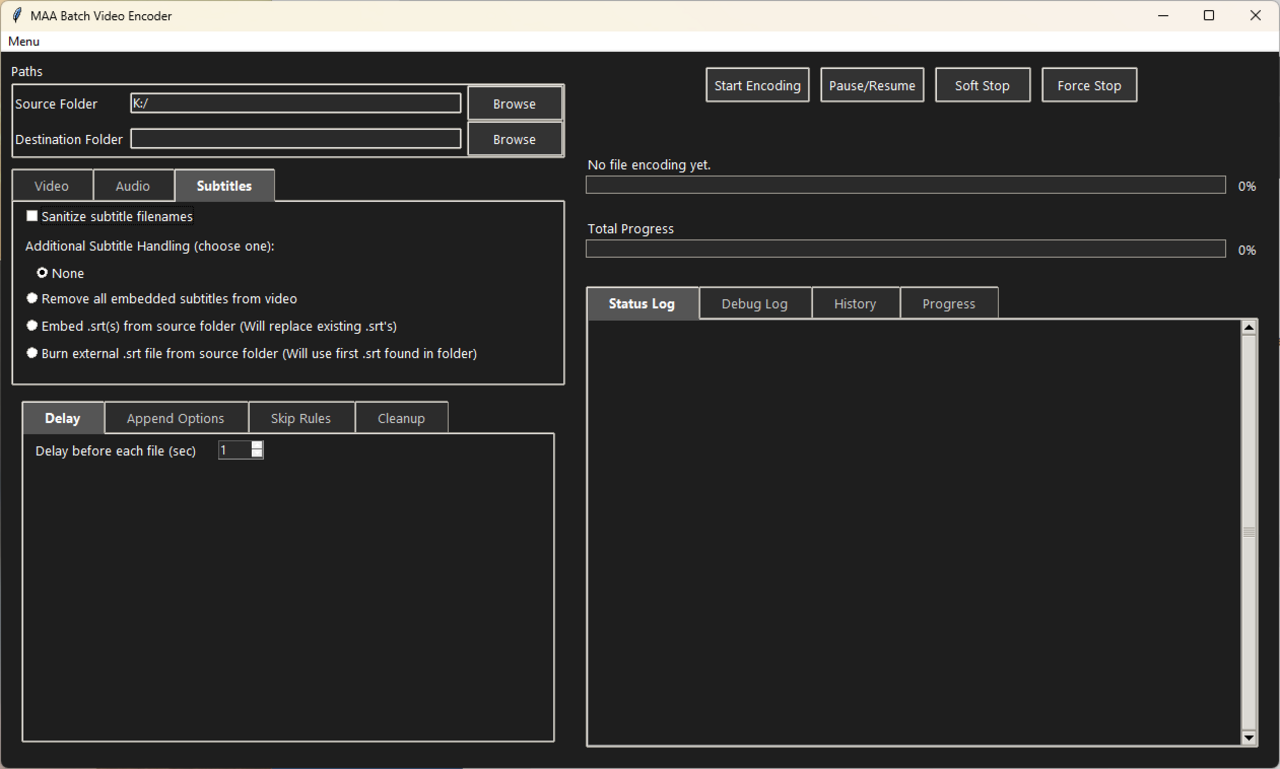1280x769 pixels.
Task: Click Soft Stop button
Action: click(982, 85)
